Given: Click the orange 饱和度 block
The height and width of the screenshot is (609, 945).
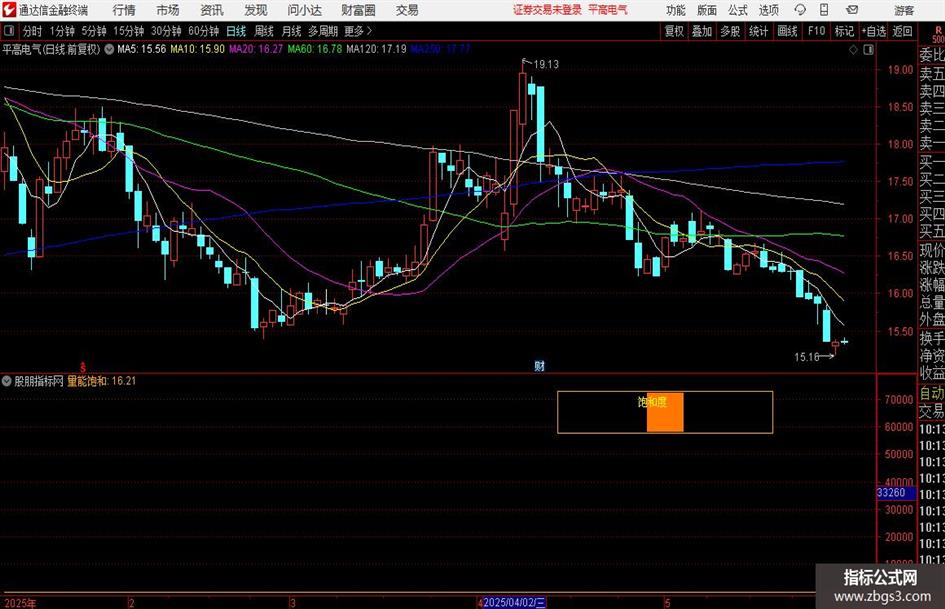Looking at the screenshot, I should 665,412.
